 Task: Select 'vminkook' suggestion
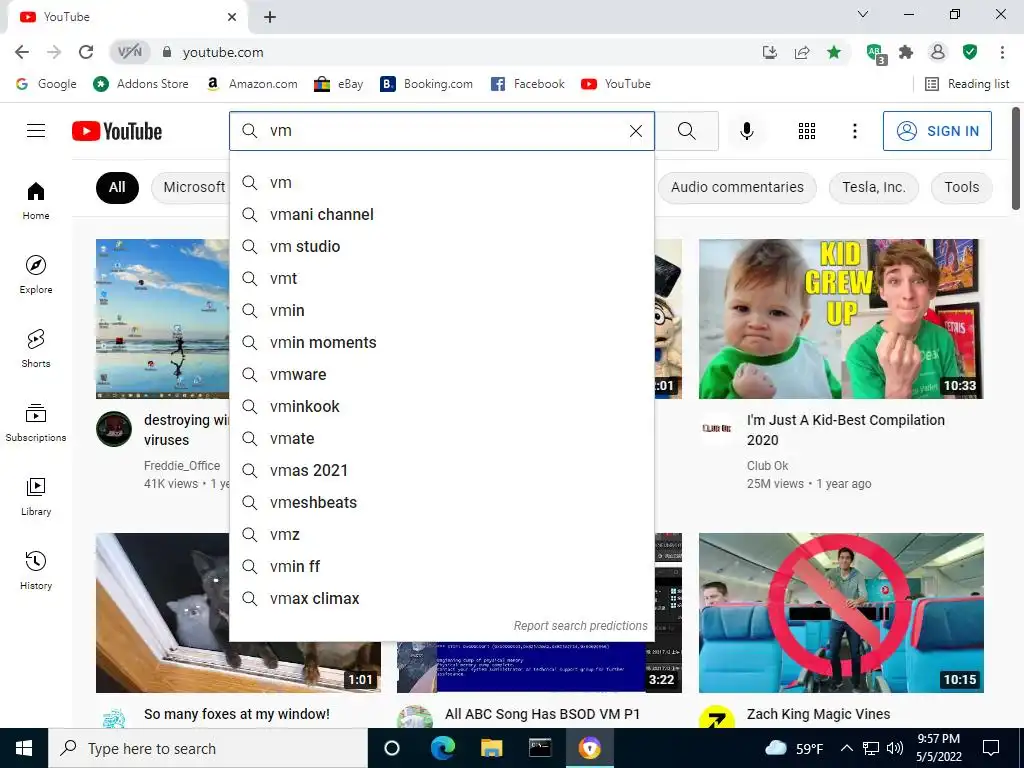442,407
